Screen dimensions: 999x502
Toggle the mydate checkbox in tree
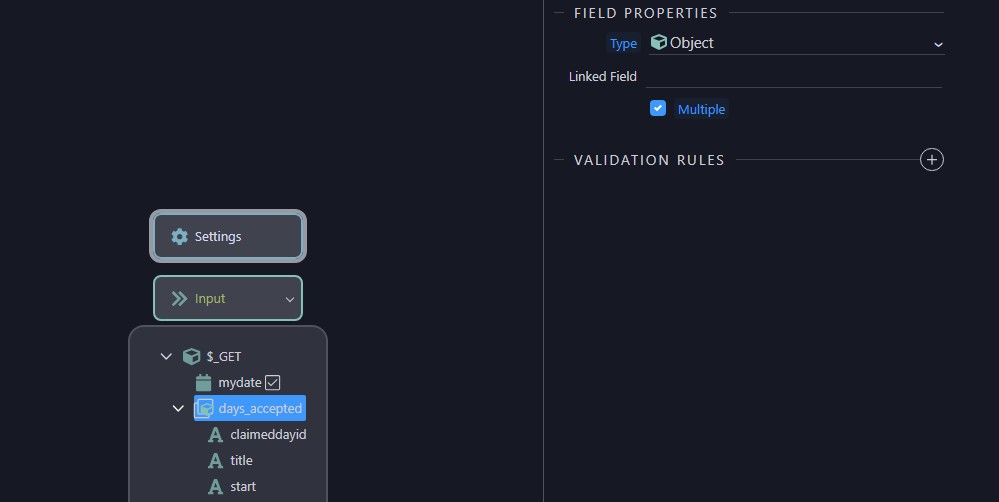pos(273,382)
